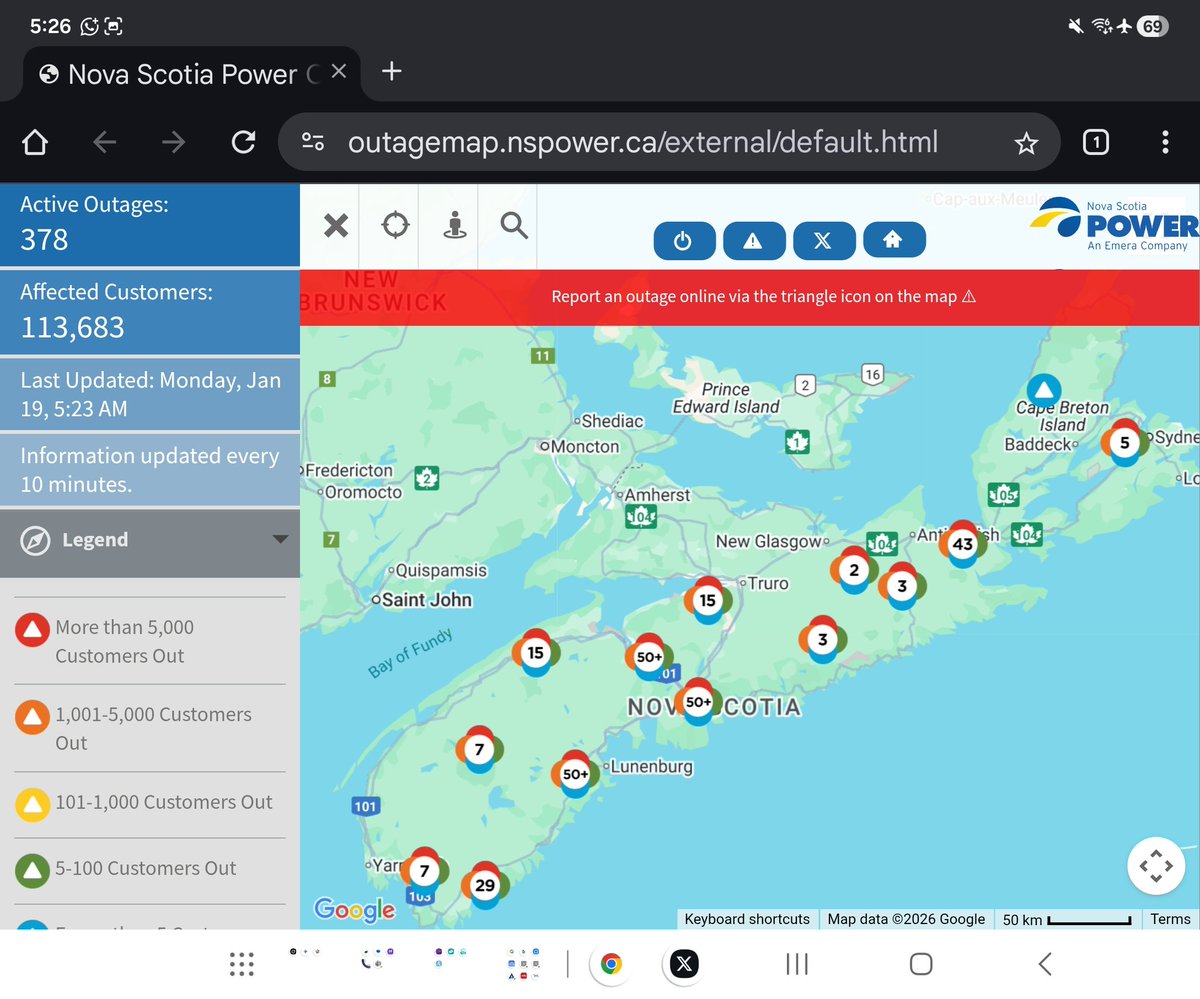Select the 15 outage cluster beside Truro
Image resolution: width=1200 pixels, height=999 pixels.
coord(708,601)
